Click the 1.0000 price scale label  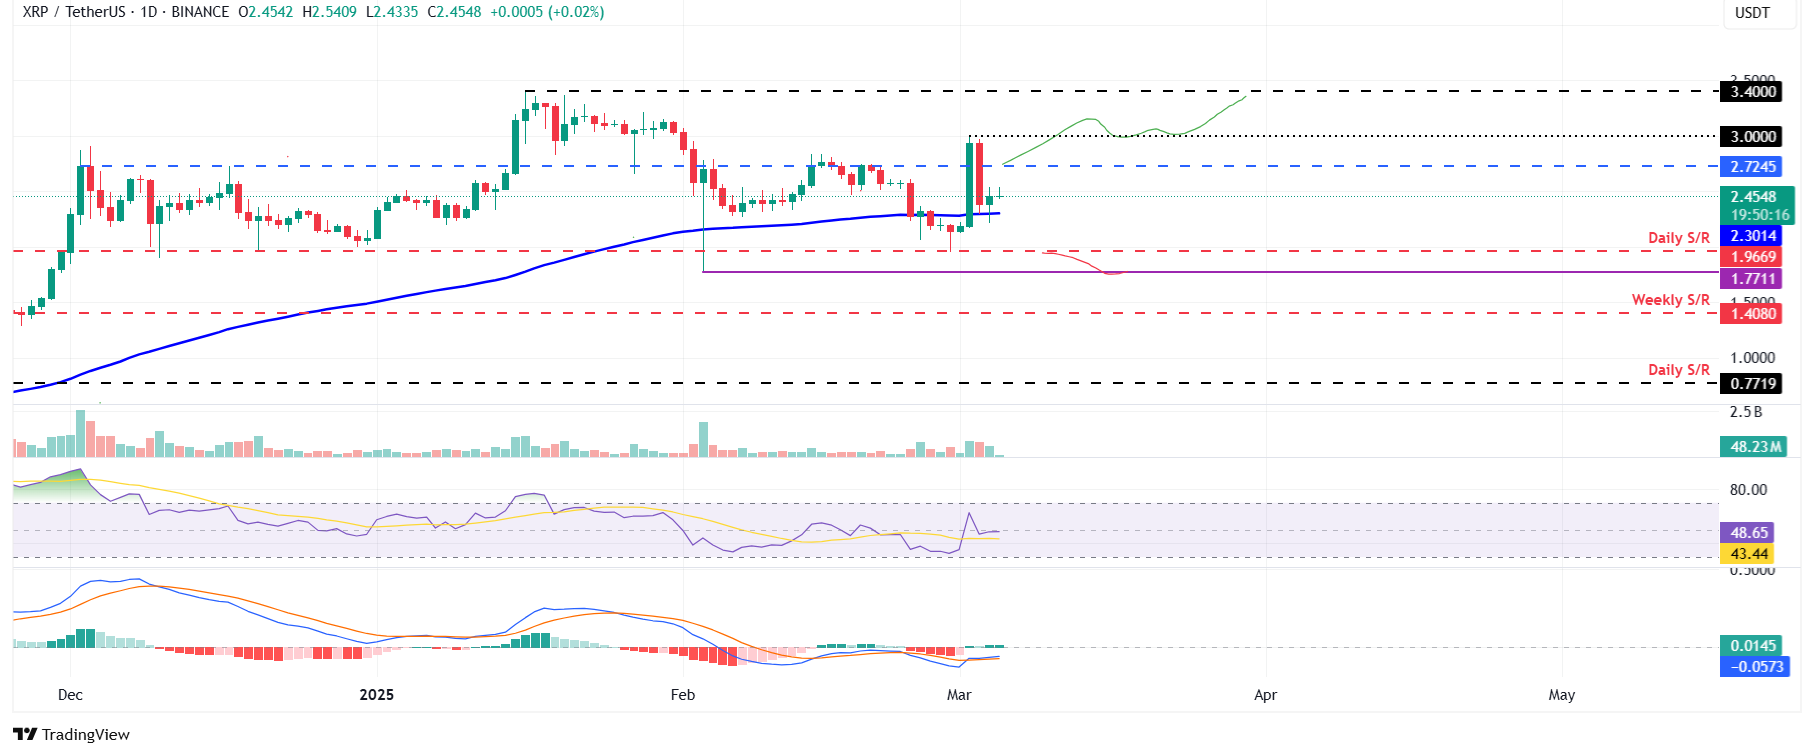[1753, 358]
